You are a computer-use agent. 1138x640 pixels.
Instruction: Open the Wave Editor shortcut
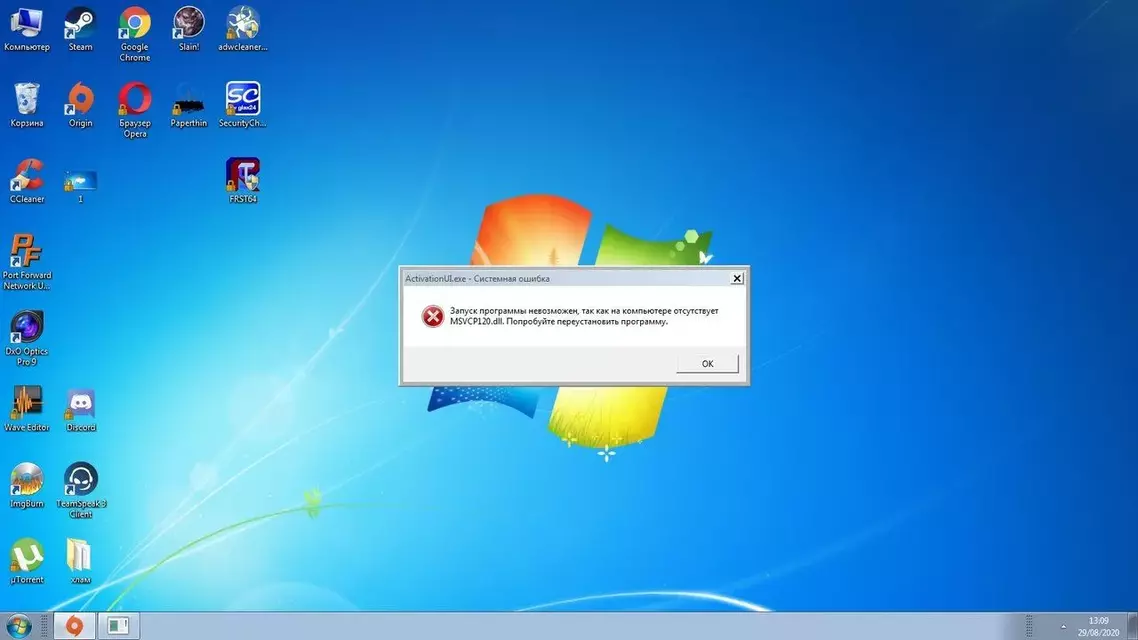[27, 410]
